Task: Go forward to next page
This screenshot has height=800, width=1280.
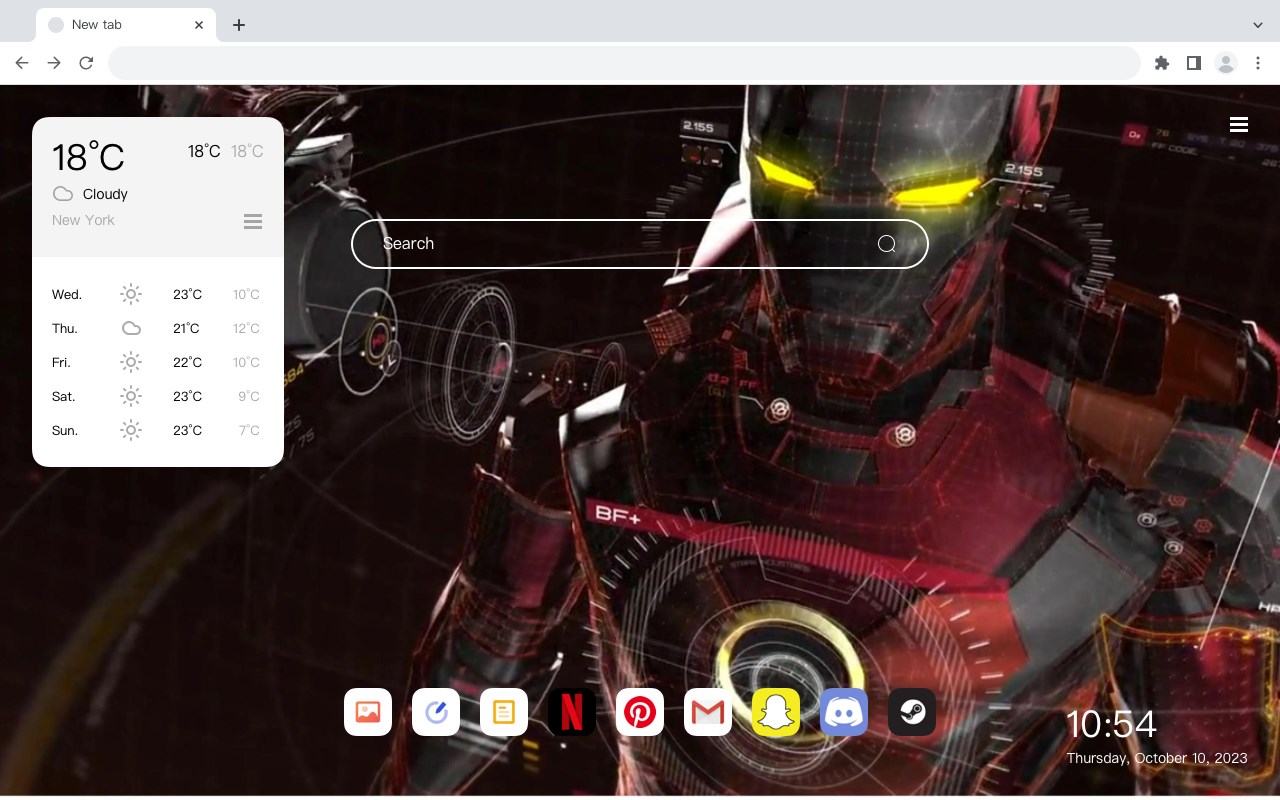Action: pyautogui.click(x=54, y=63)
